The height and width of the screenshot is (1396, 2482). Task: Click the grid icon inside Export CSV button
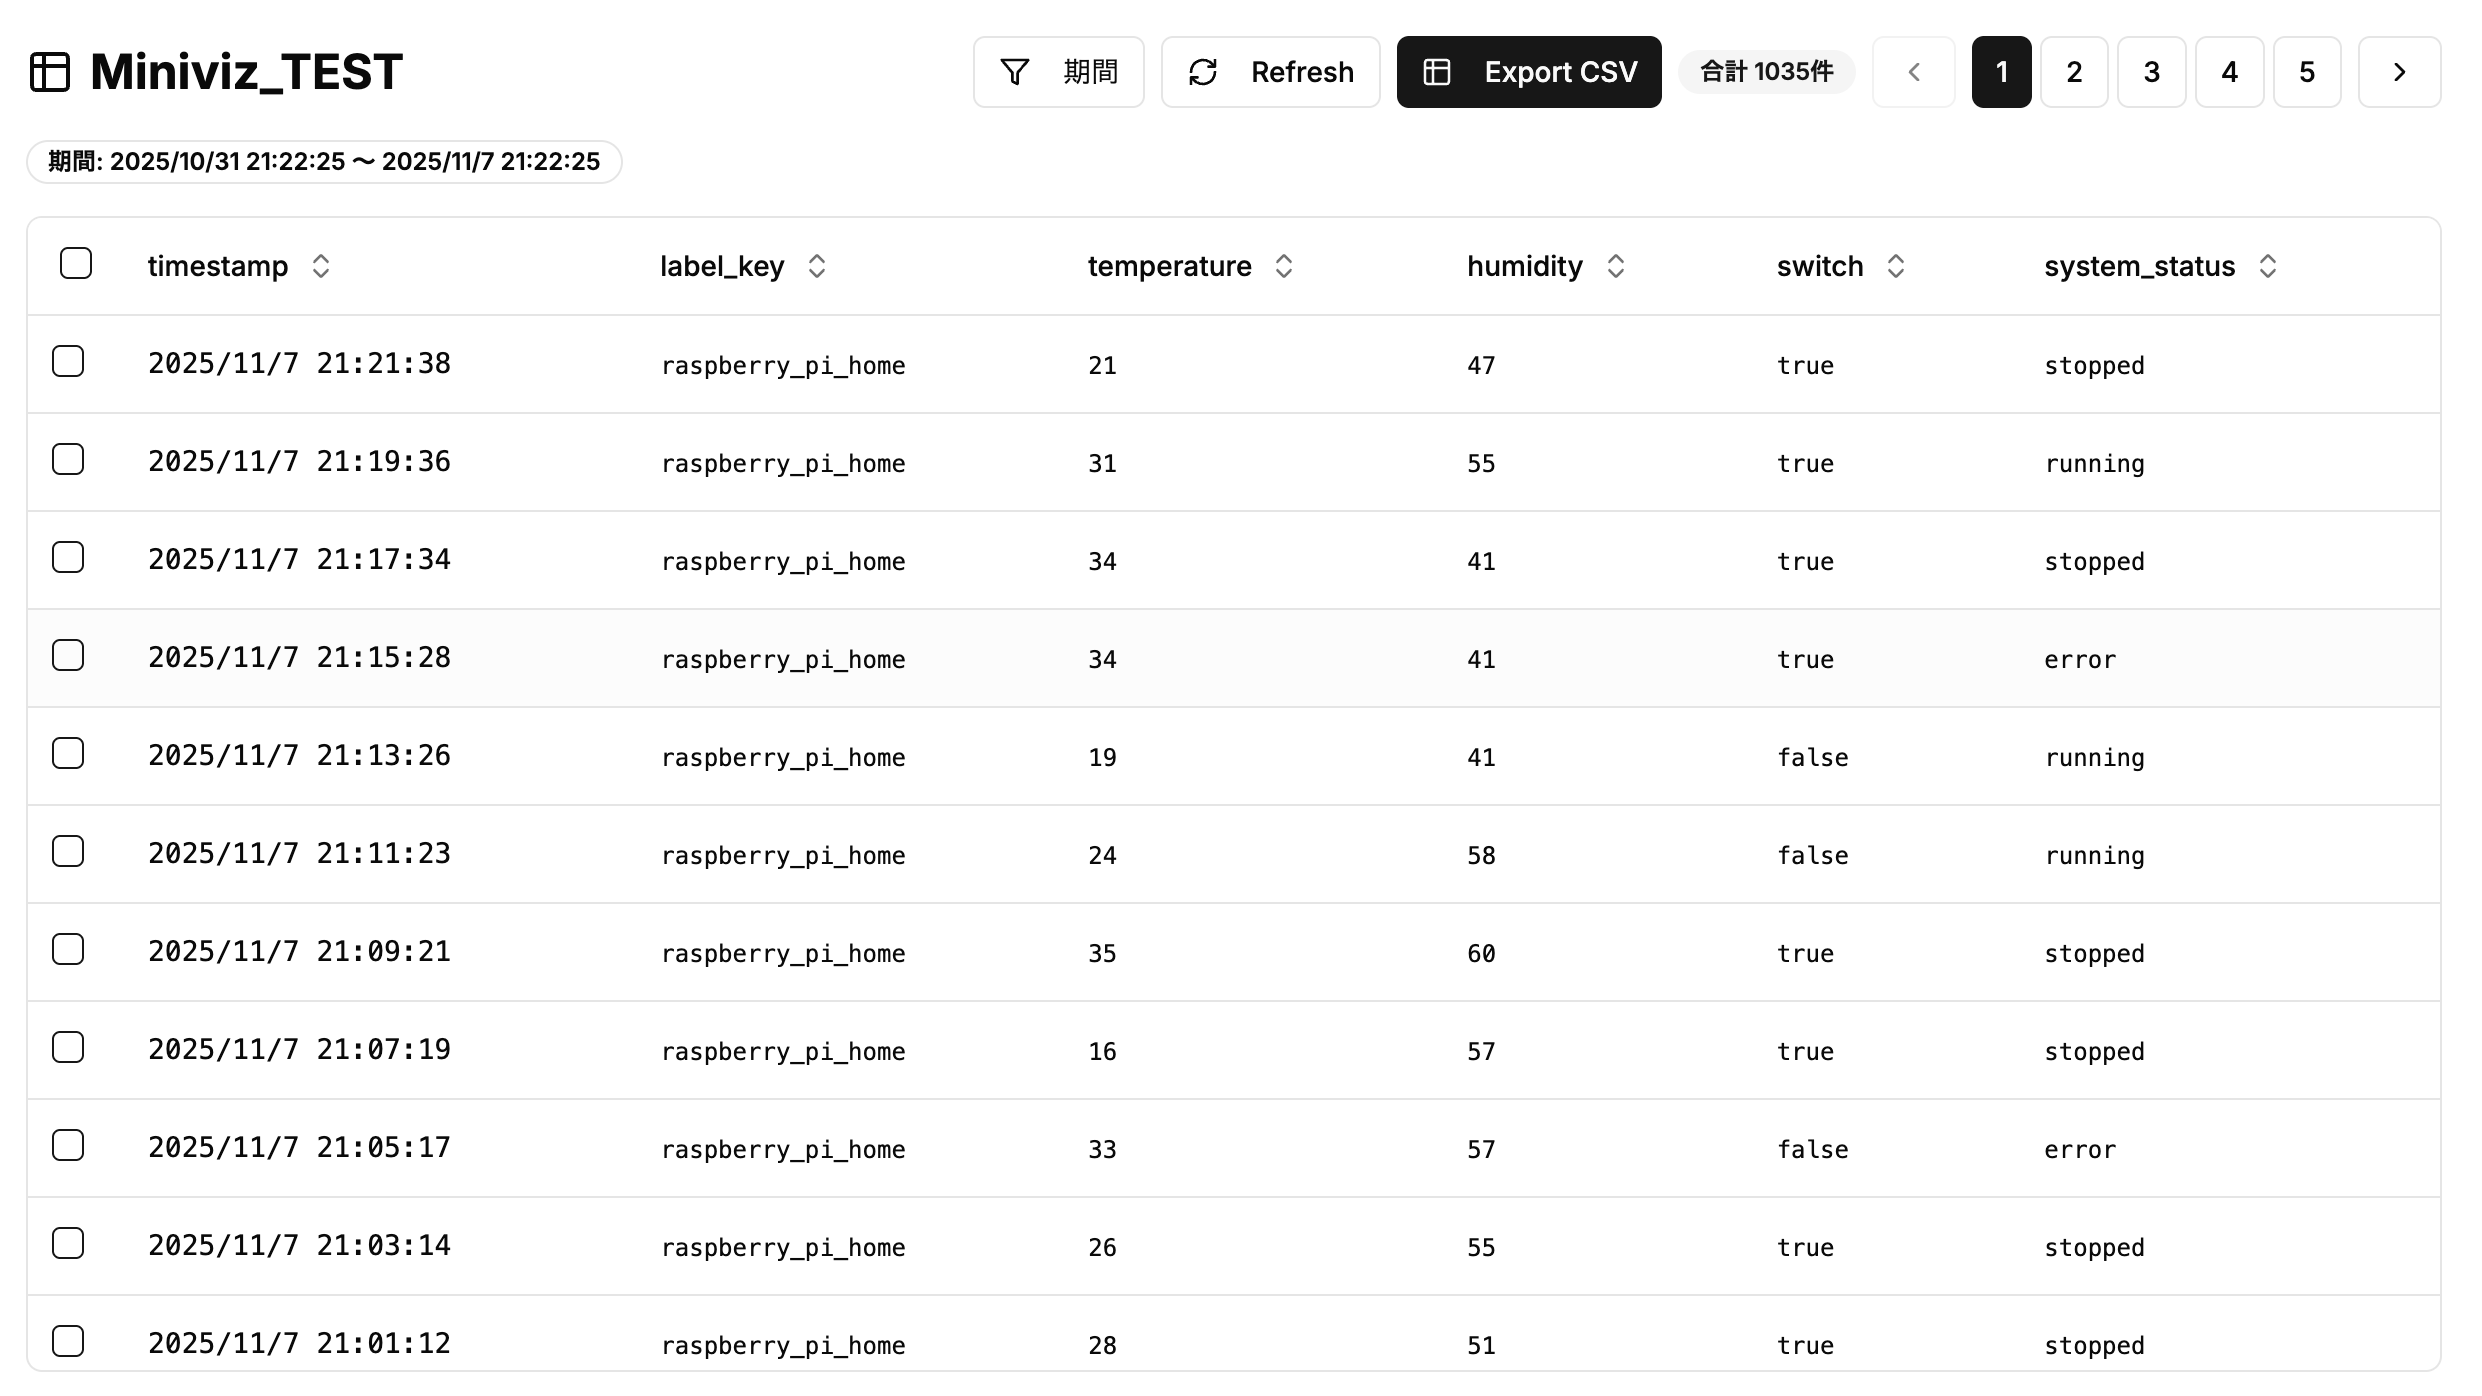pos(1437,71)
